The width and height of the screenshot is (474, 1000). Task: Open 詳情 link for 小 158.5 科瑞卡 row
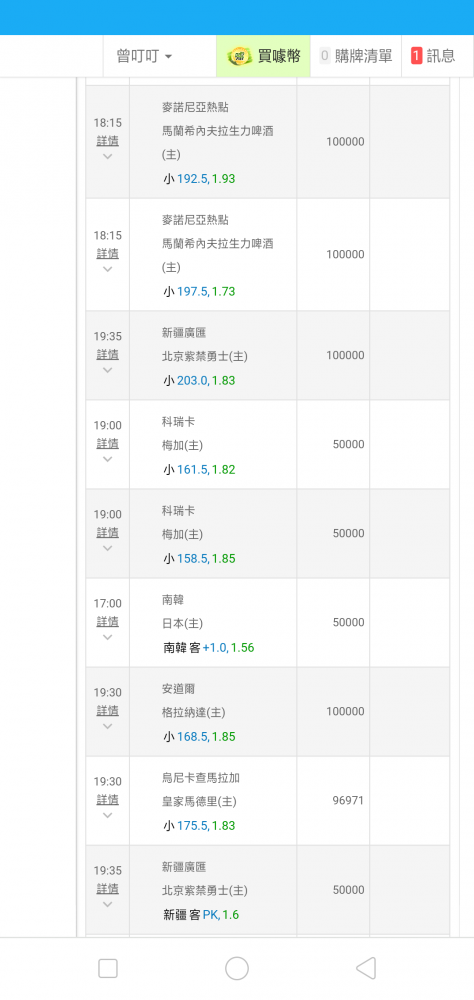pos(107,533)
